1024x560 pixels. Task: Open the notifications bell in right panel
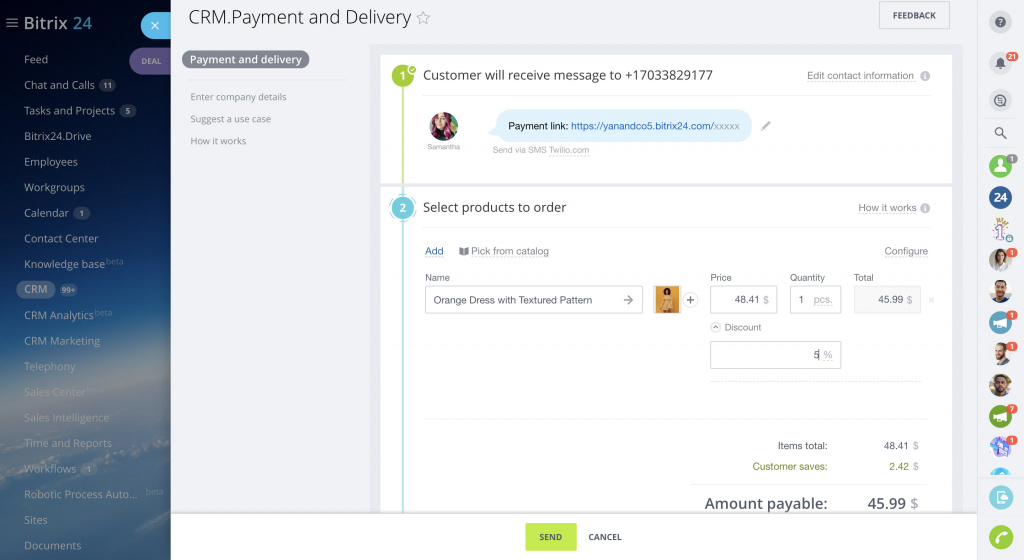1000,64
